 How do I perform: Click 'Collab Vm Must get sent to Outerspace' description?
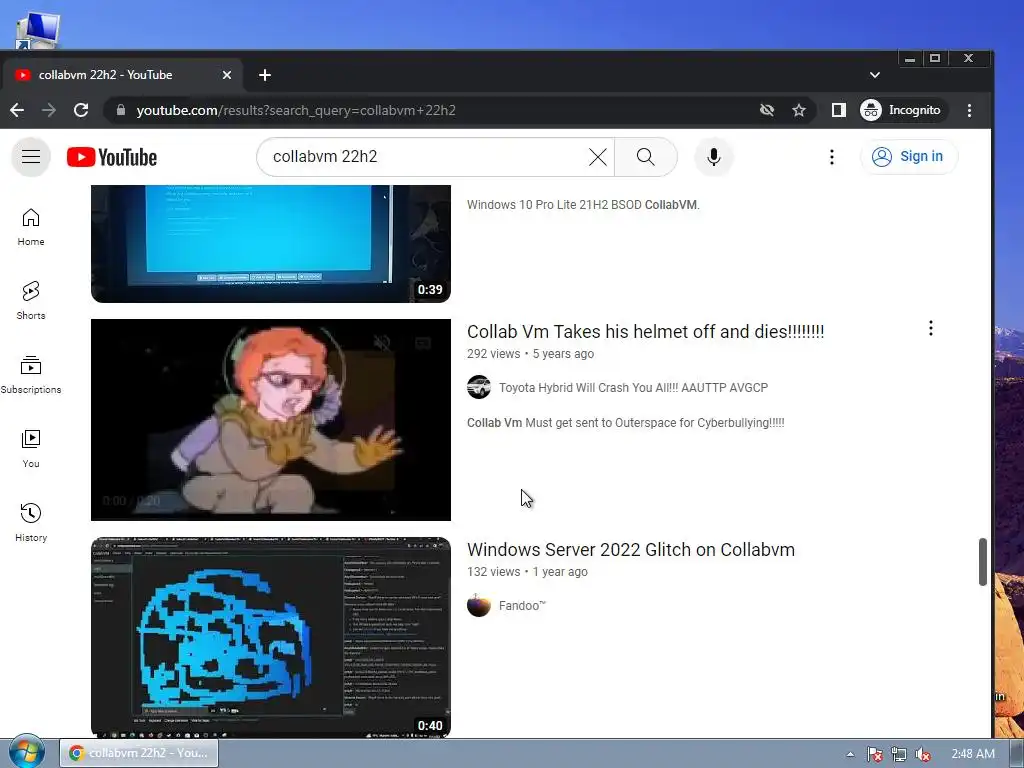pos(626,423)
